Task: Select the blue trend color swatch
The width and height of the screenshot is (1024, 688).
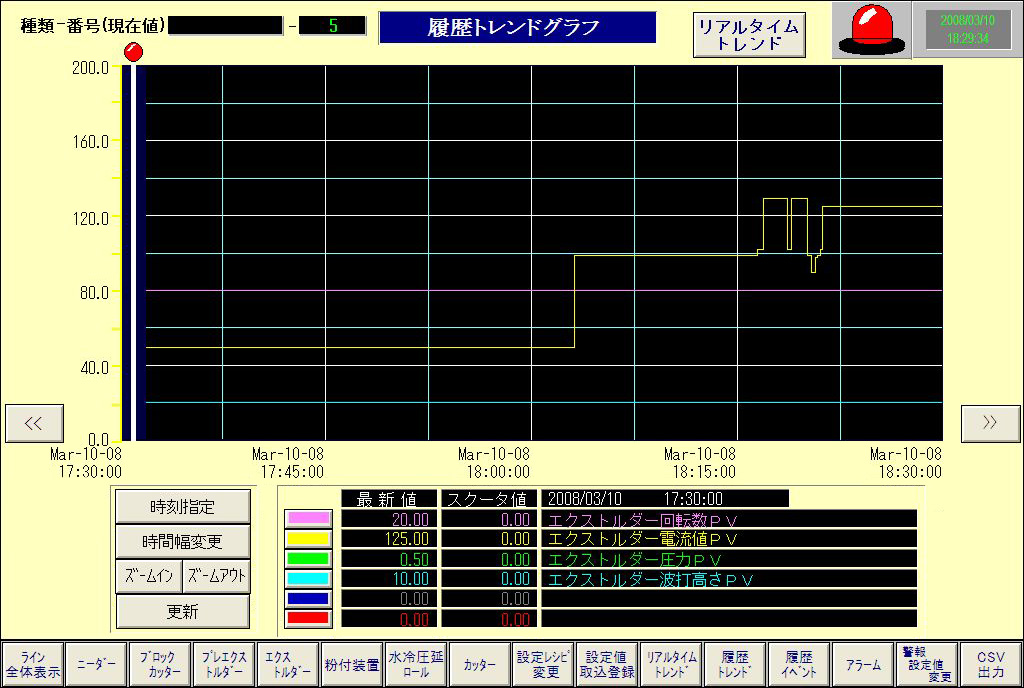Action: tap(308, 599)
